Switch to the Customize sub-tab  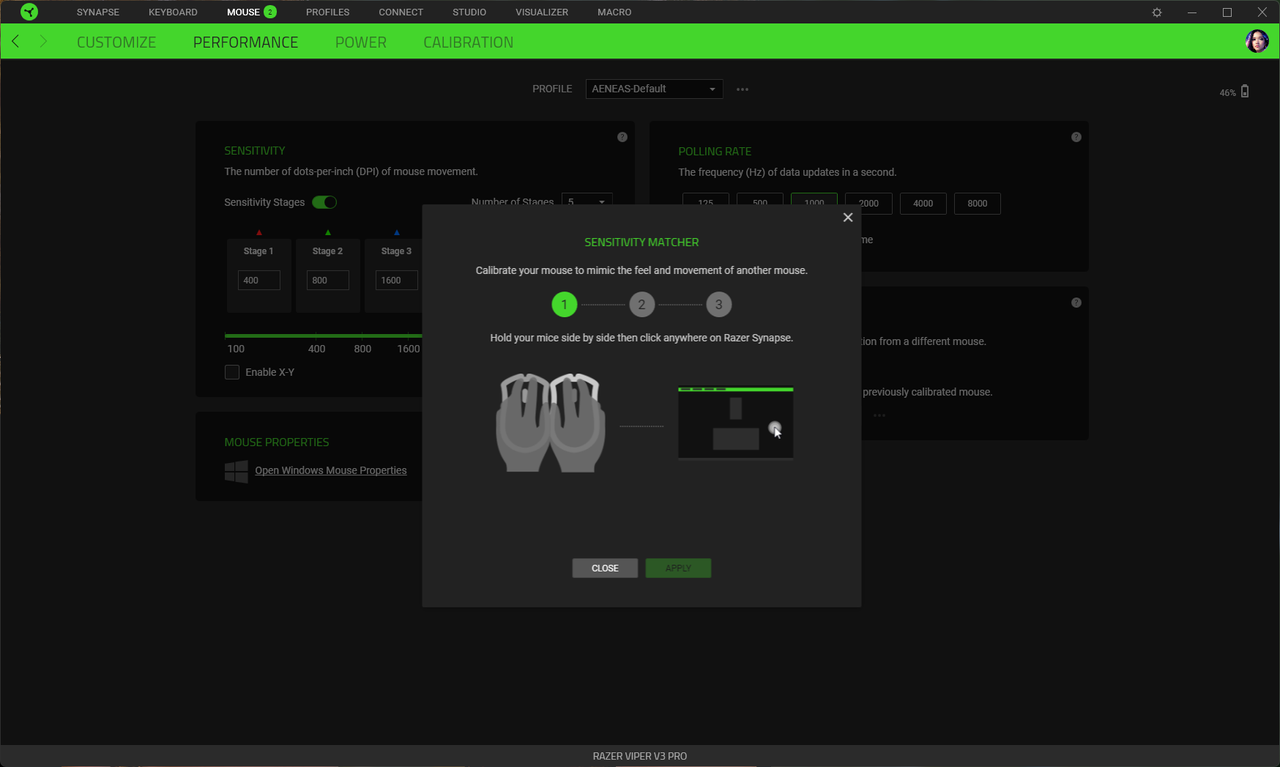click(x=116, y=42)
